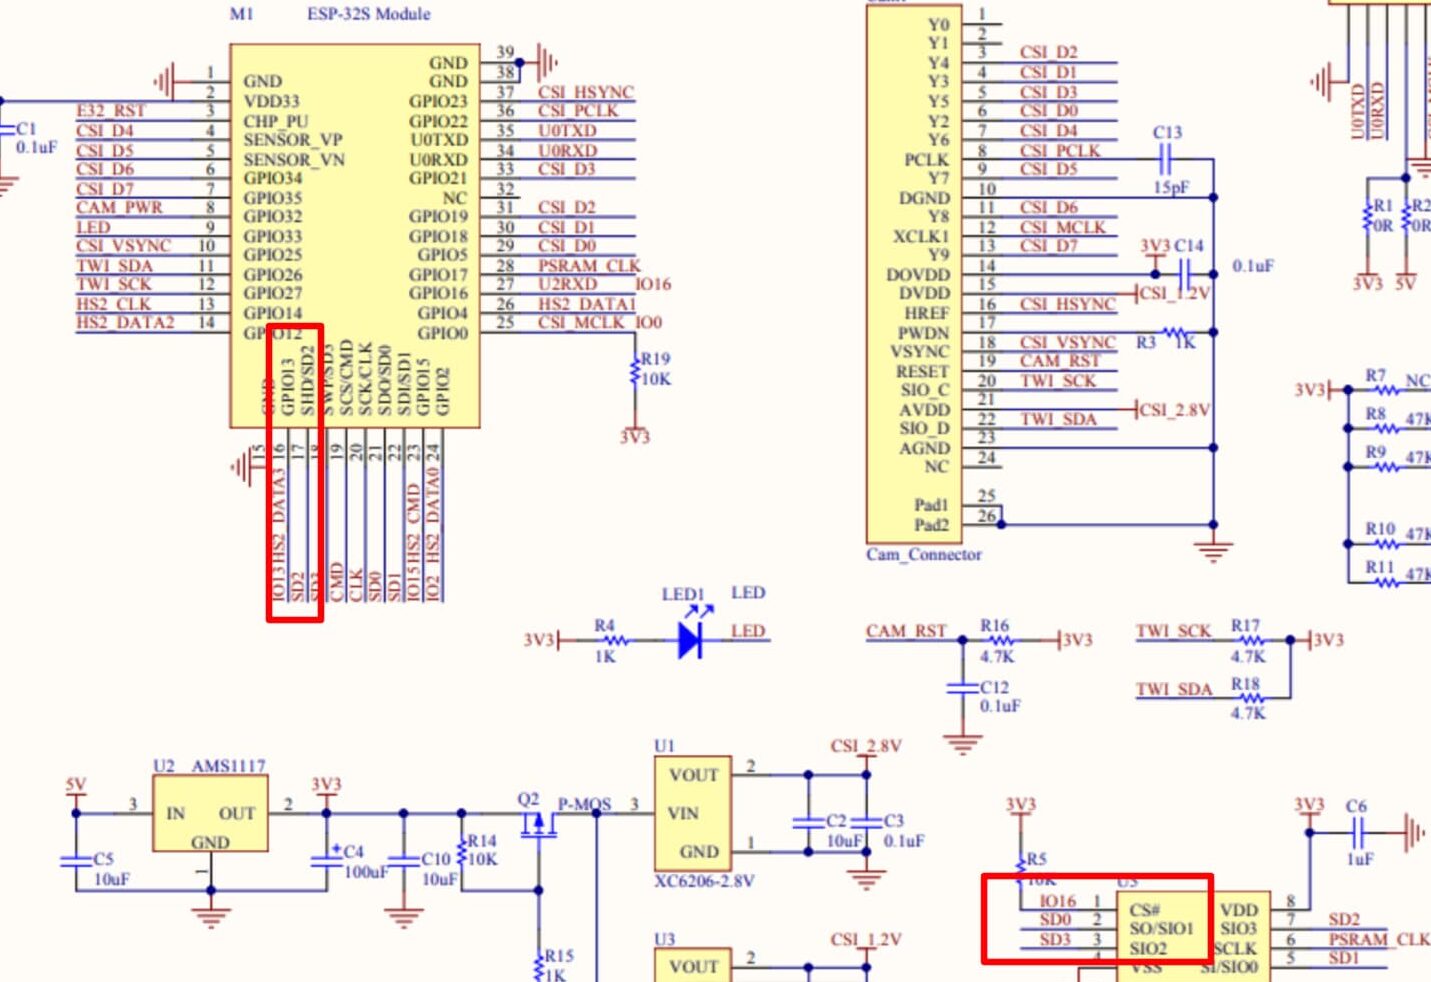Select the R5 resistor below 3V3
The width and height of the screenshot is (1431, 982).
pos(1020,870)
